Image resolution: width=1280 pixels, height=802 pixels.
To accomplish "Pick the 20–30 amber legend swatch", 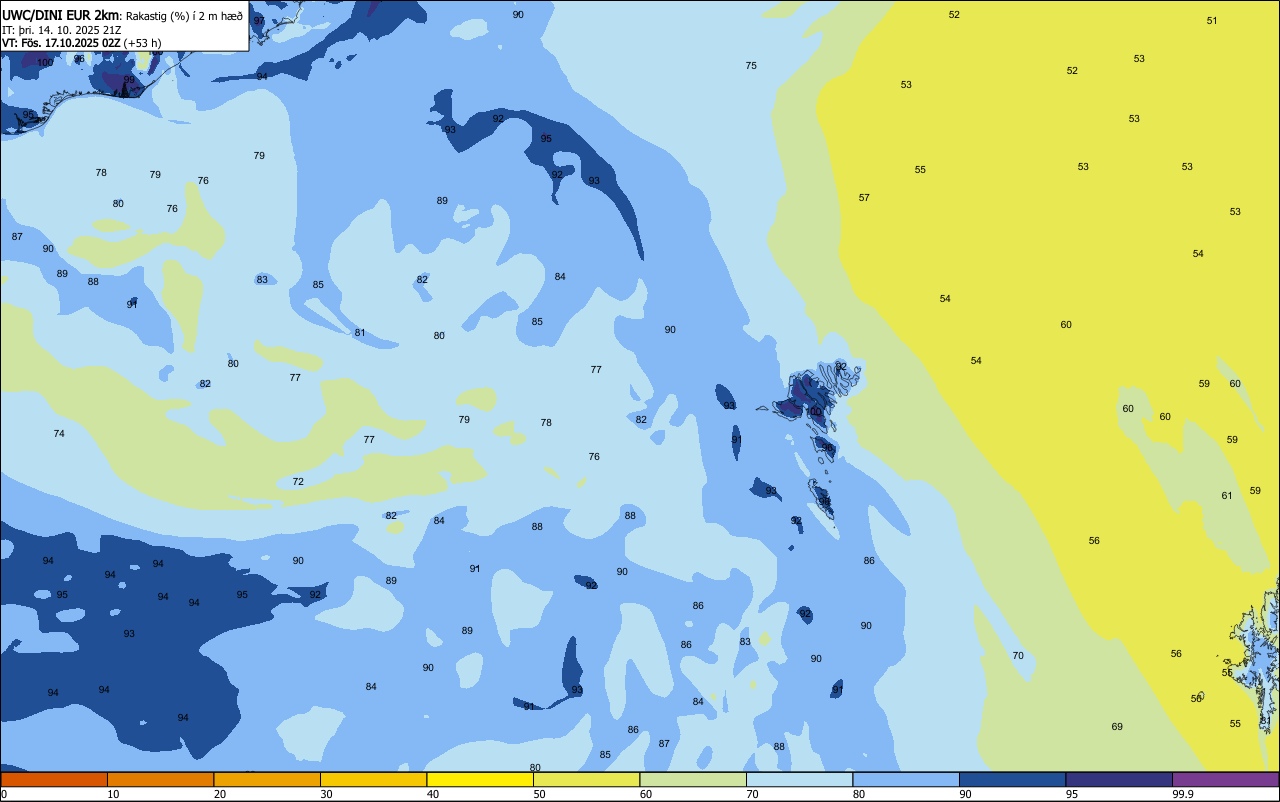I will coord(267,779).
